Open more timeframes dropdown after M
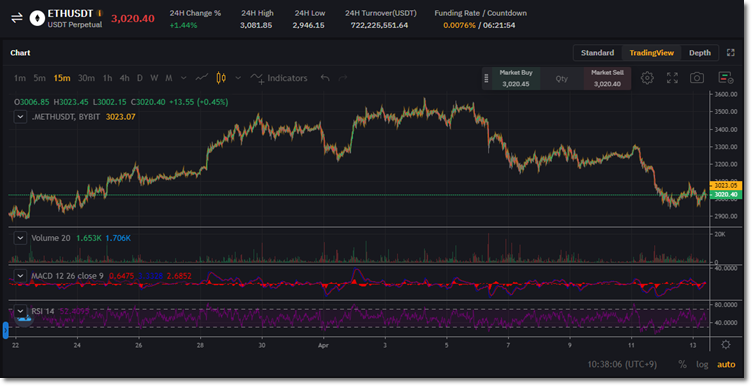 click(184, 78)
